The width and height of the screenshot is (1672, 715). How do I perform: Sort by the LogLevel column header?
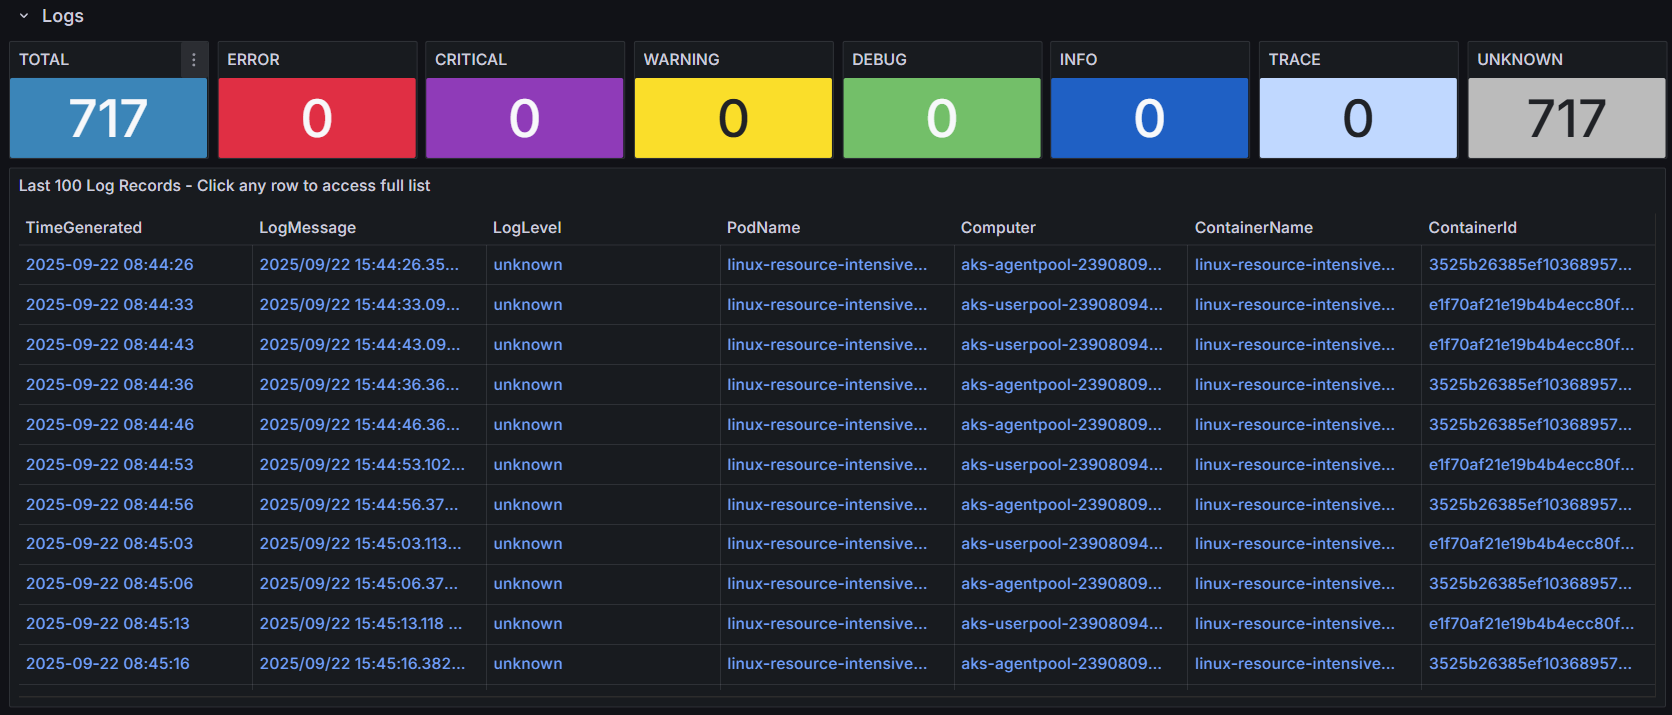click(527, 228)
